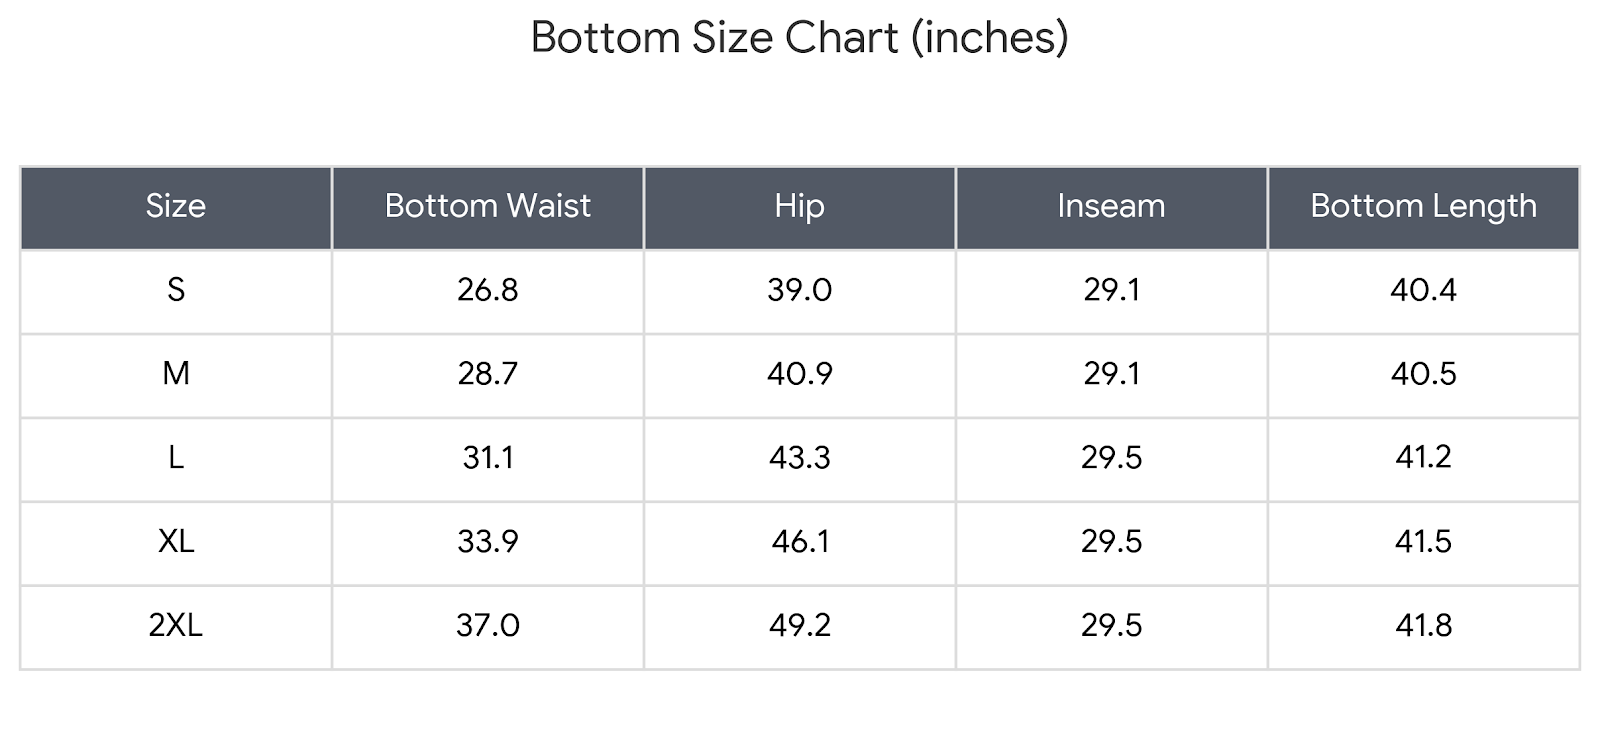The height and width of the screenshot is (748, 1600).
Task: Select waist value 31.1 cell
Action: tap(488, 458)
